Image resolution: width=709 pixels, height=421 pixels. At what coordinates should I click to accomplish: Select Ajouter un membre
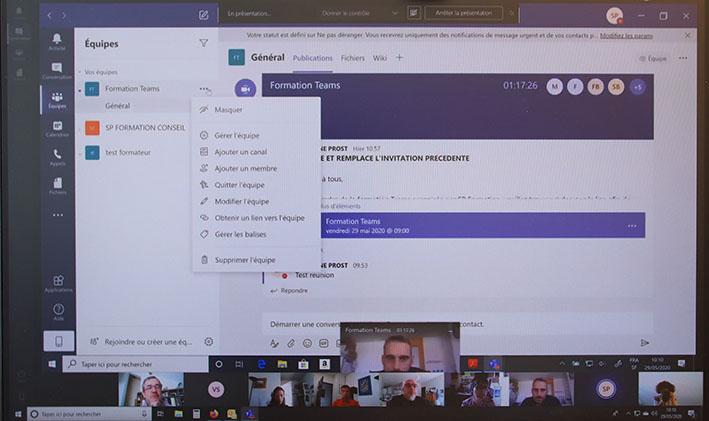pyautogui.click(x=256, y=168)
